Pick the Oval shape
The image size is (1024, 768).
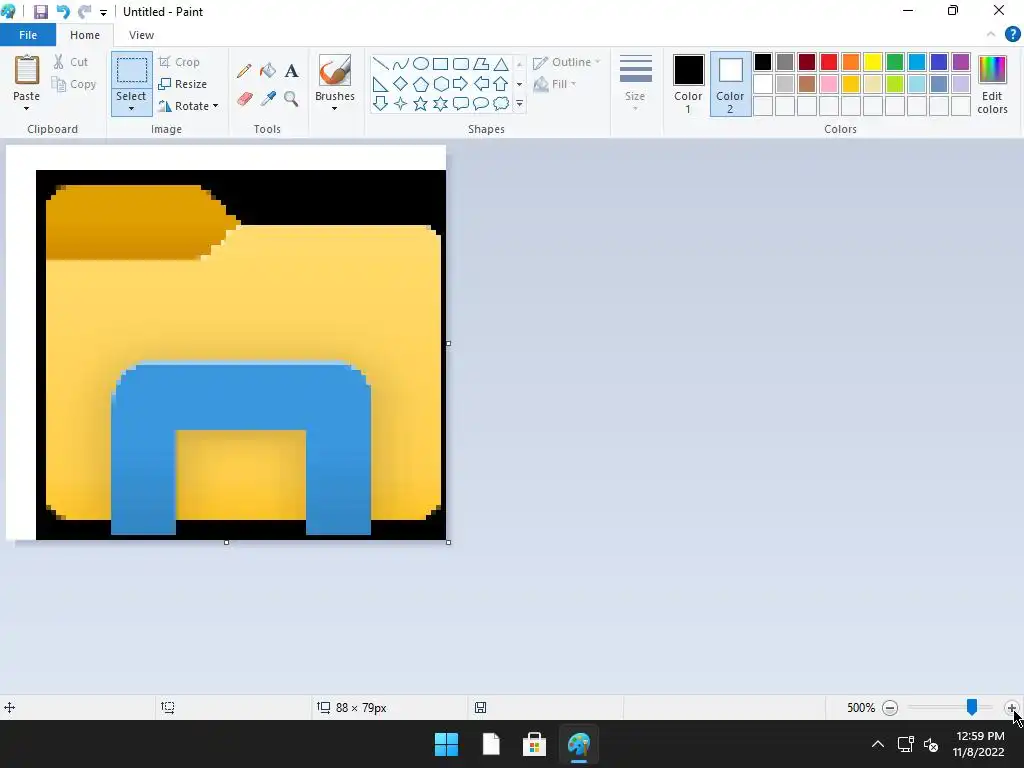421,64
